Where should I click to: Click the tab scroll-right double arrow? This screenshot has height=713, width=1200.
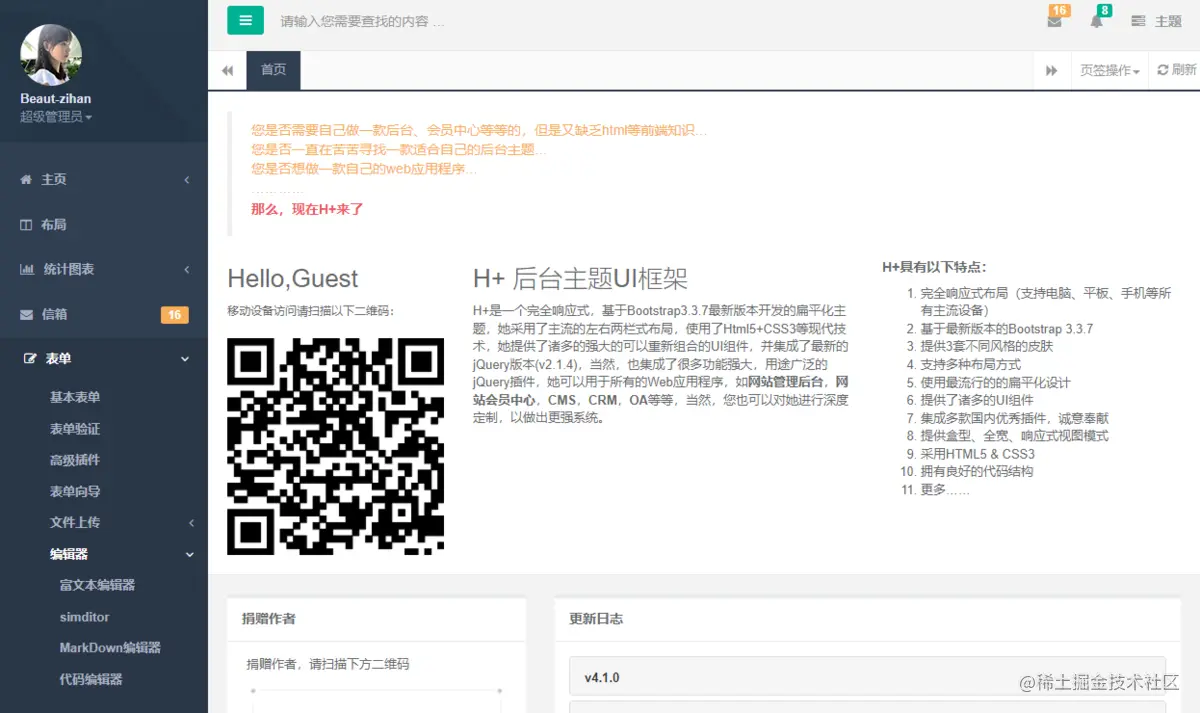pos(1052,70)
